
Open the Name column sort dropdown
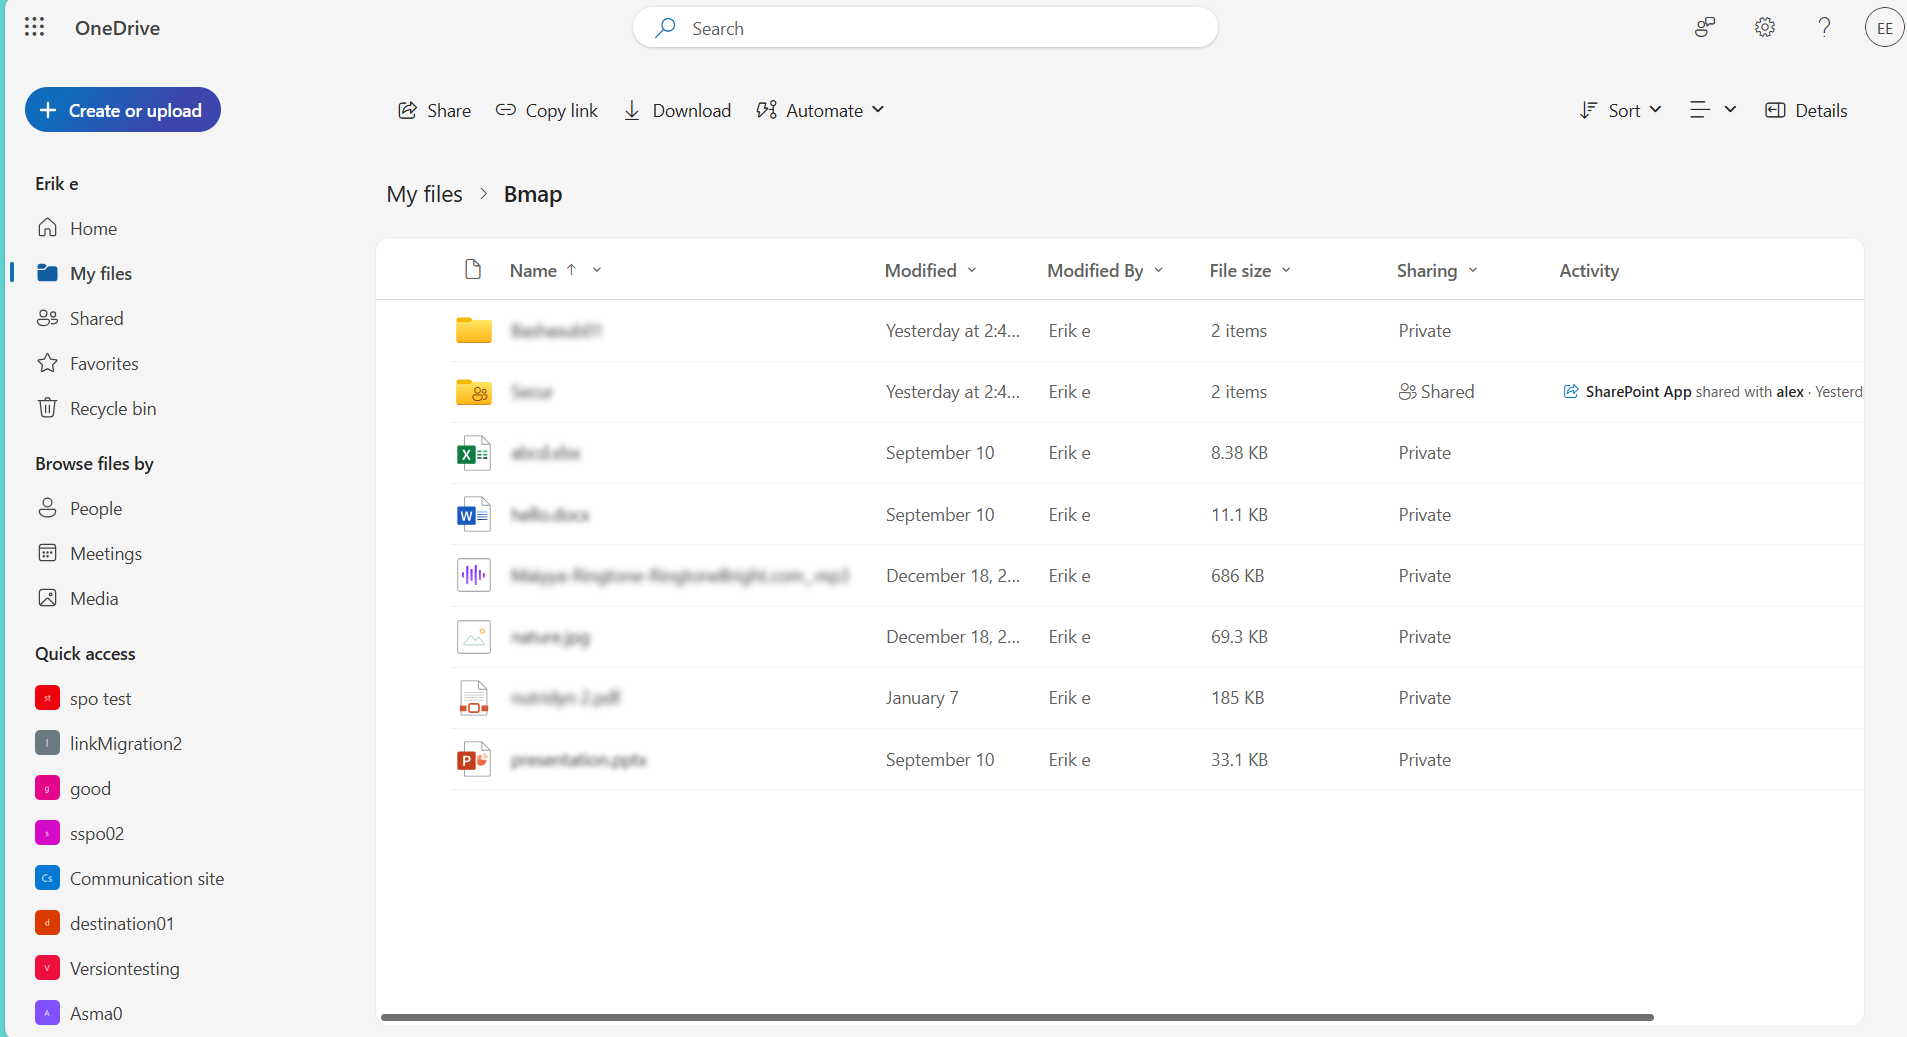pyautogui.click(x=597, y=270)
